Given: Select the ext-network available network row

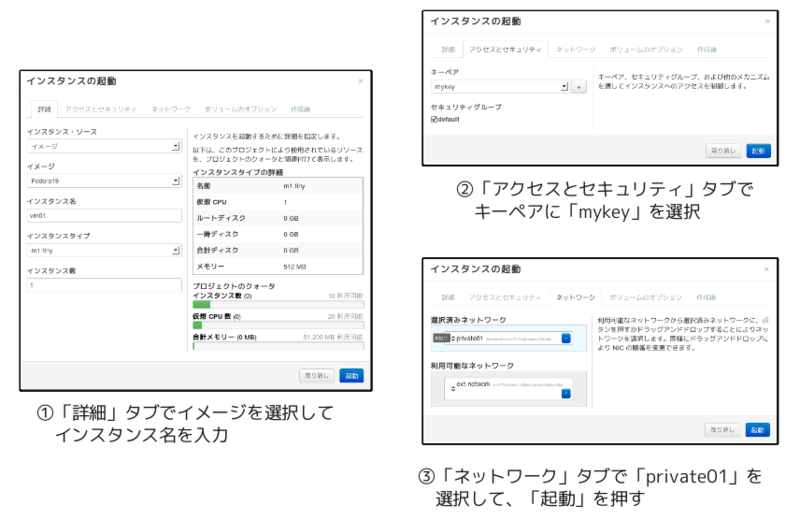Looking at the screenshot, I should (x=508, y=389).
